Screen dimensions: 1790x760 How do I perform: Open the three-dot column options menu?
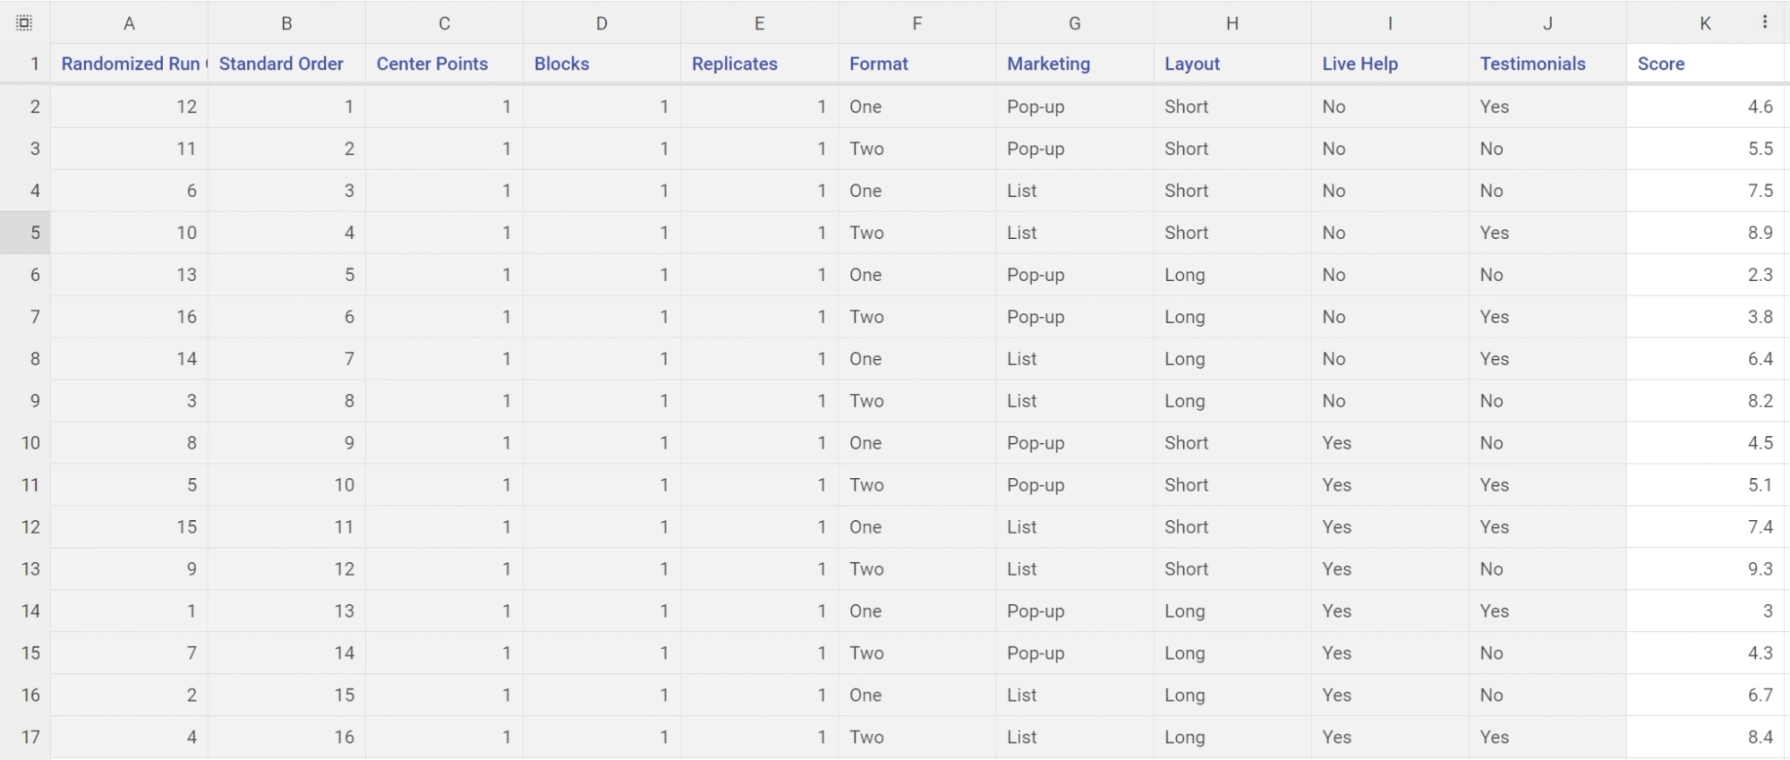[x=1765, y=22]
